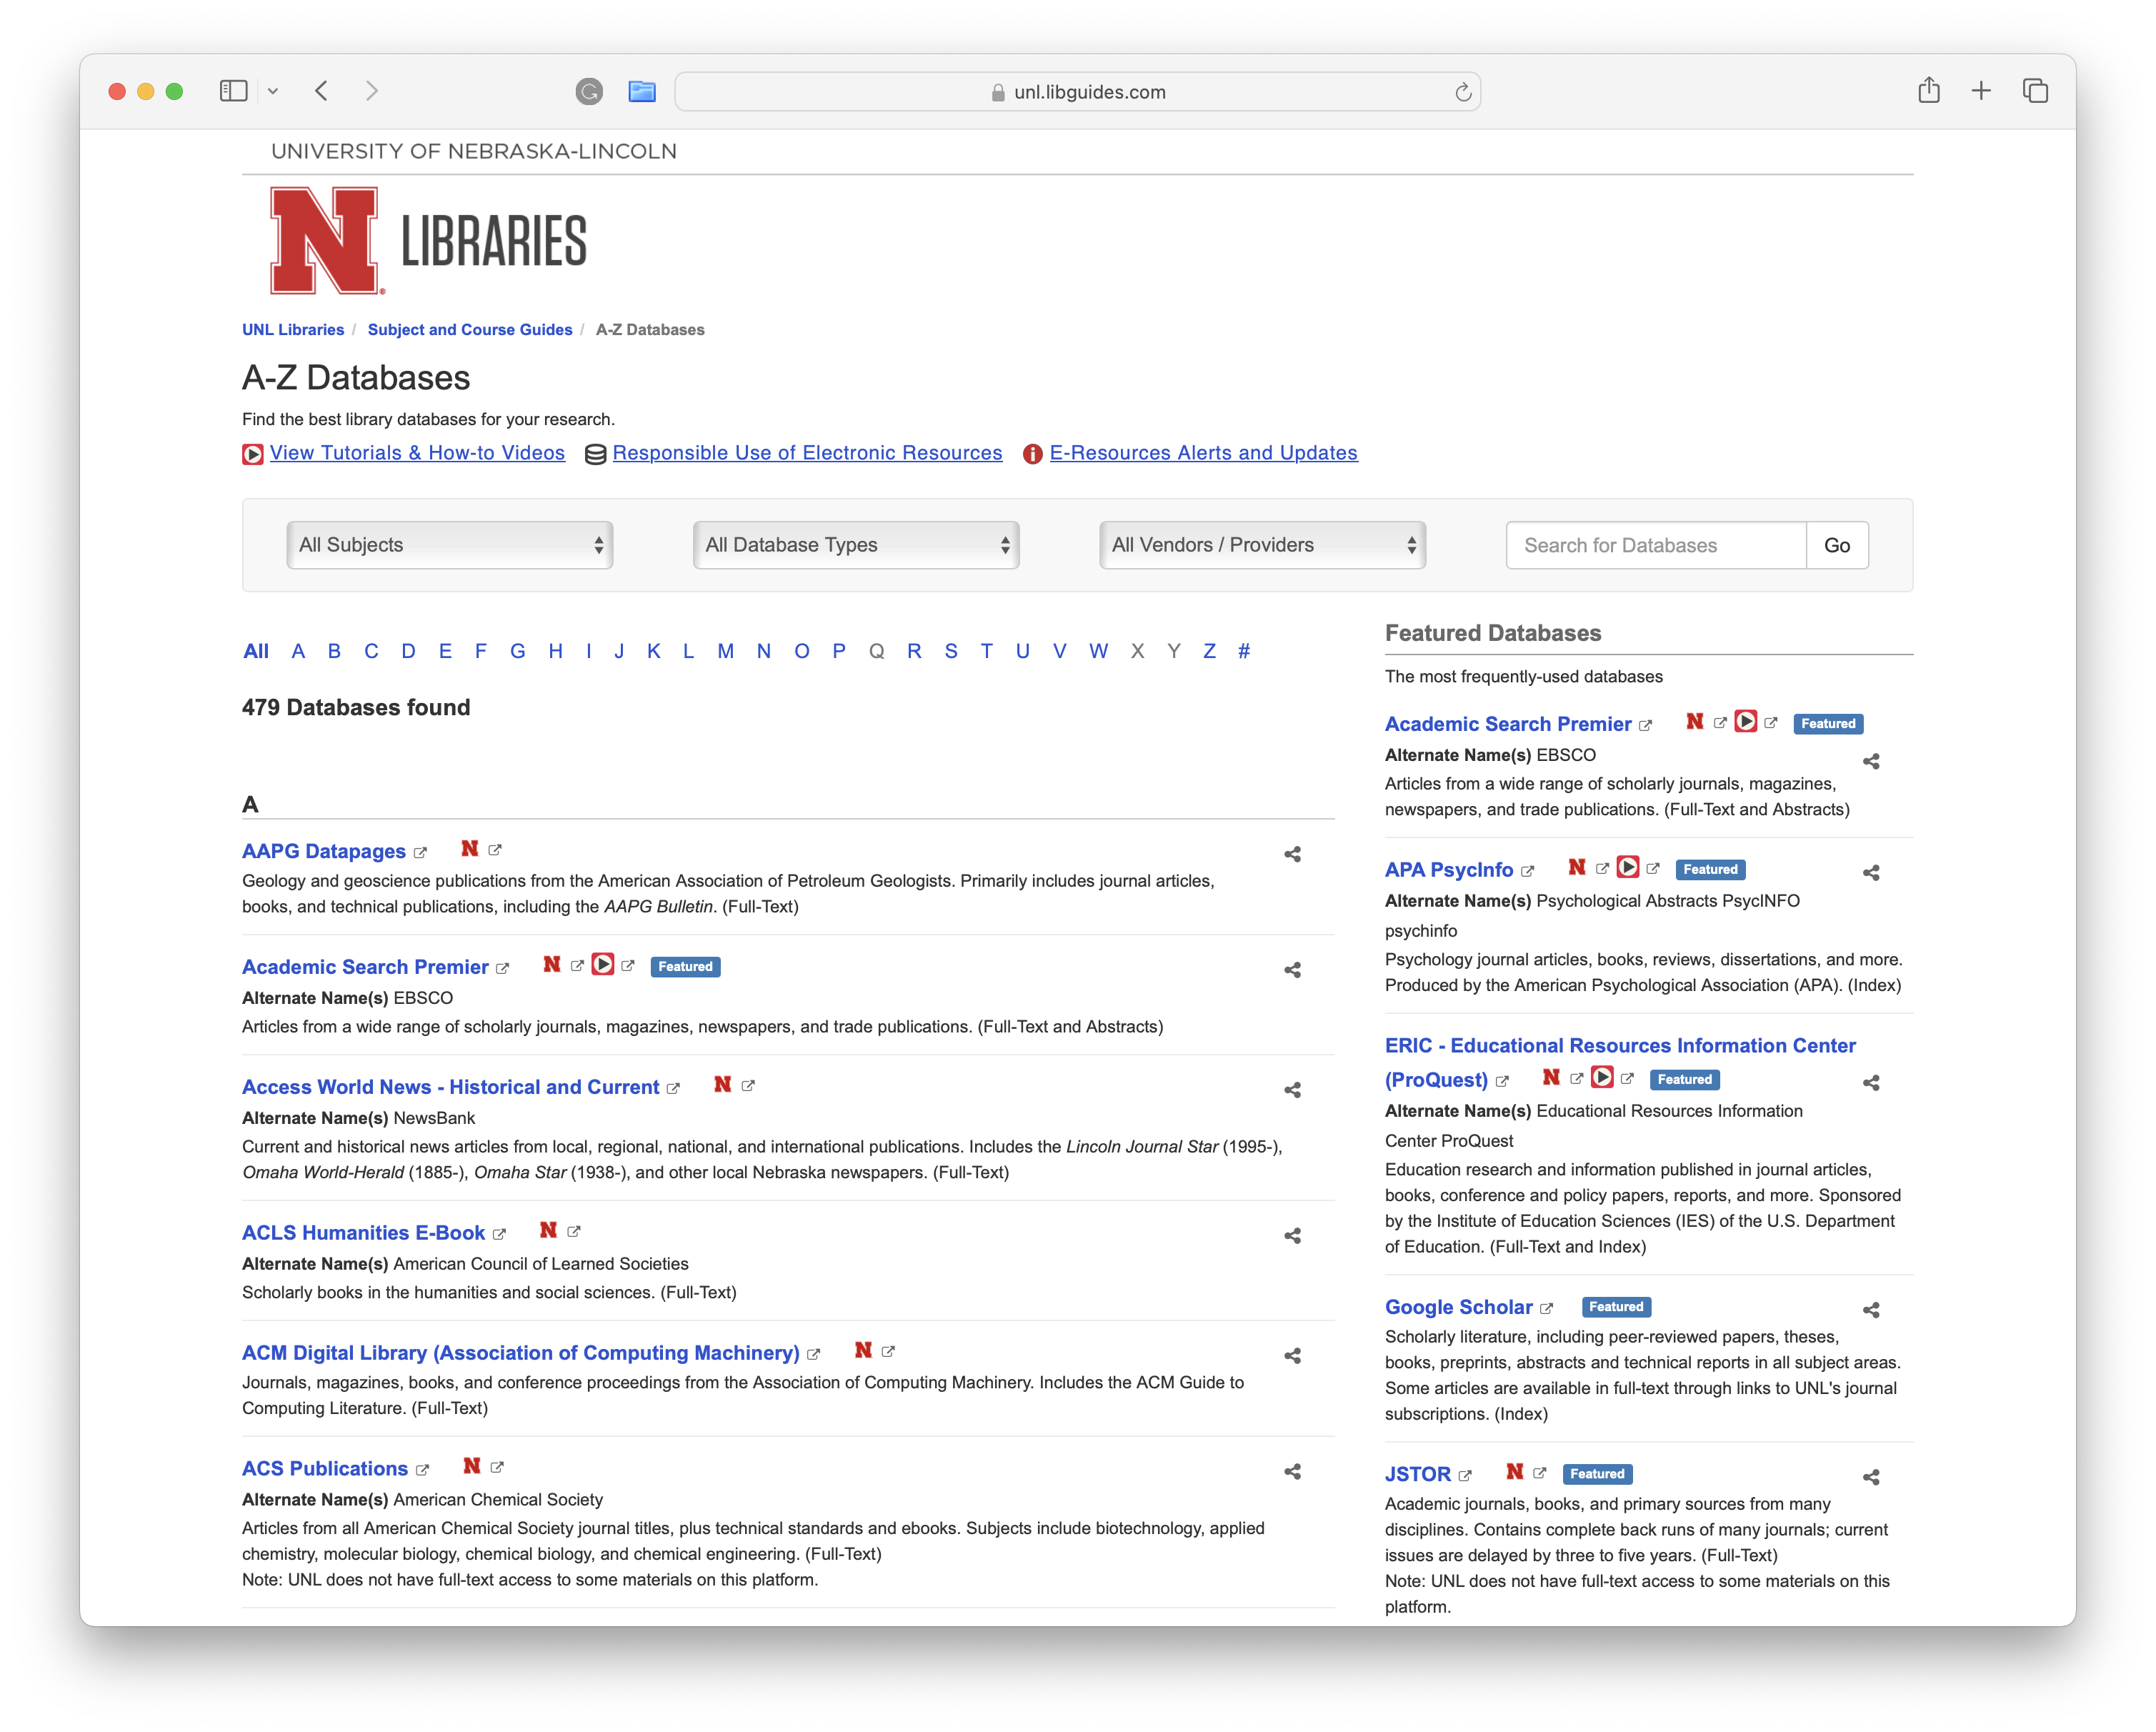Click Safari sidebar toggle icon

coord(233,91)
